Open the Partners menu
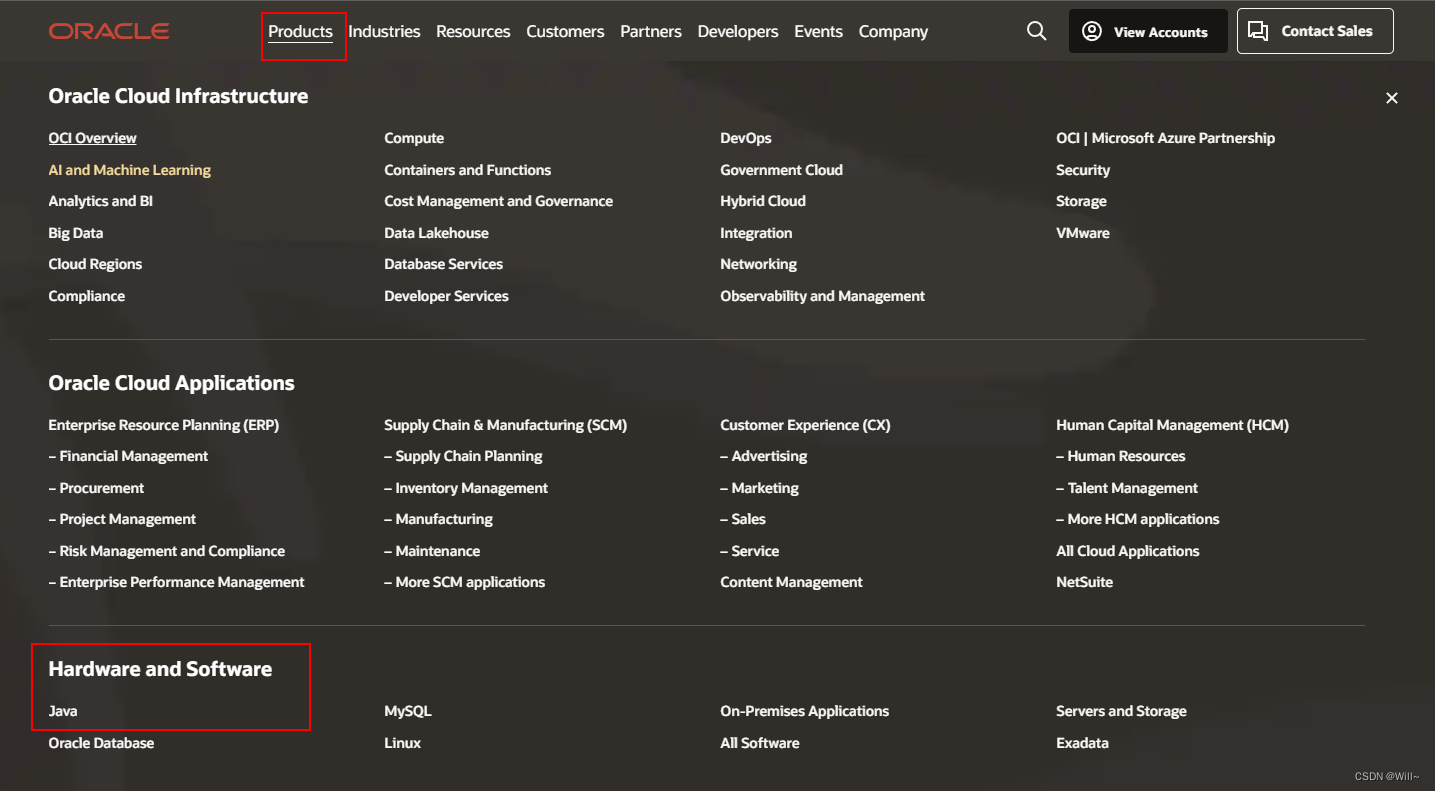 tap(651, 32)
